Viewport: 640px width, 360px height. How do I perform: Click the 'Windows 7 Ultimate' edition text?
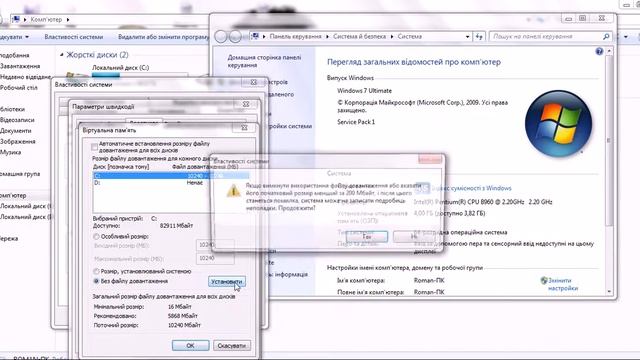click(x=364, y=91)
